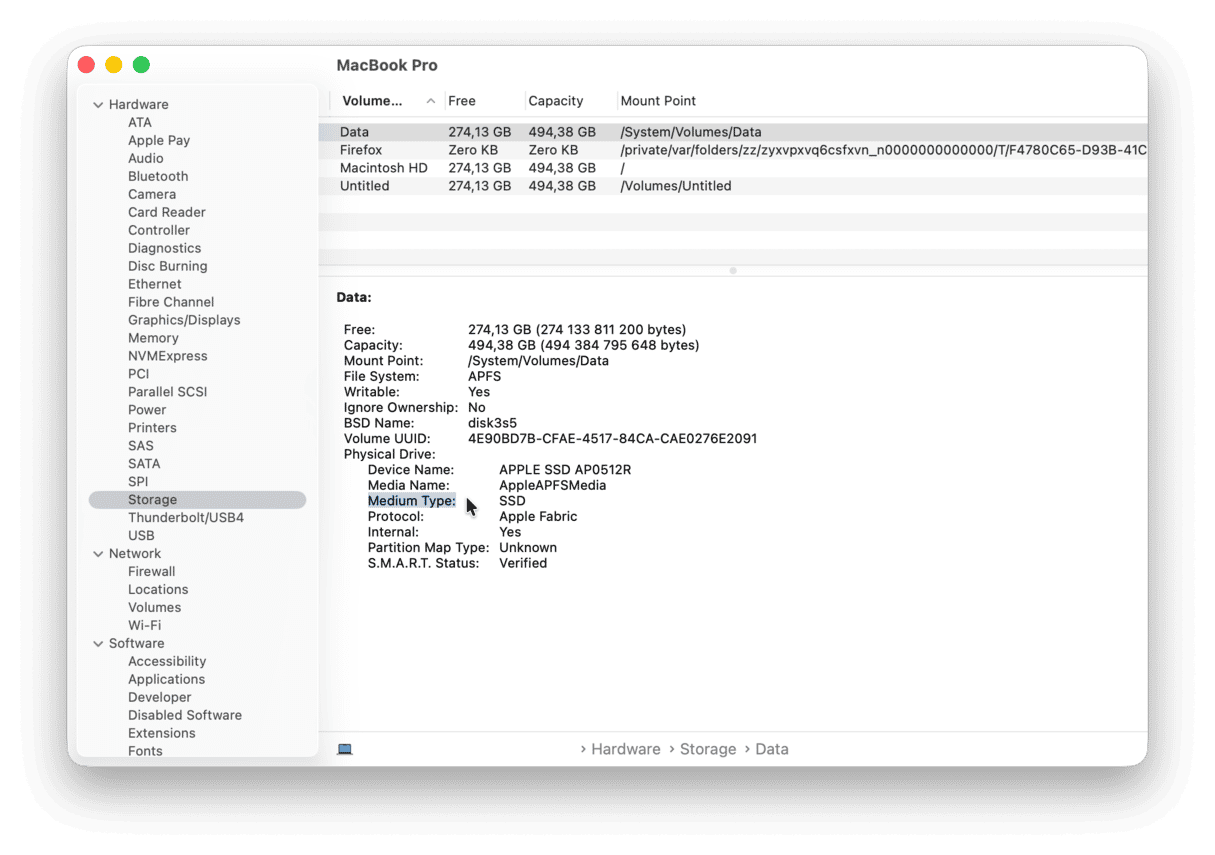
Task: Select the Data volume row
Action: (733, 132)
